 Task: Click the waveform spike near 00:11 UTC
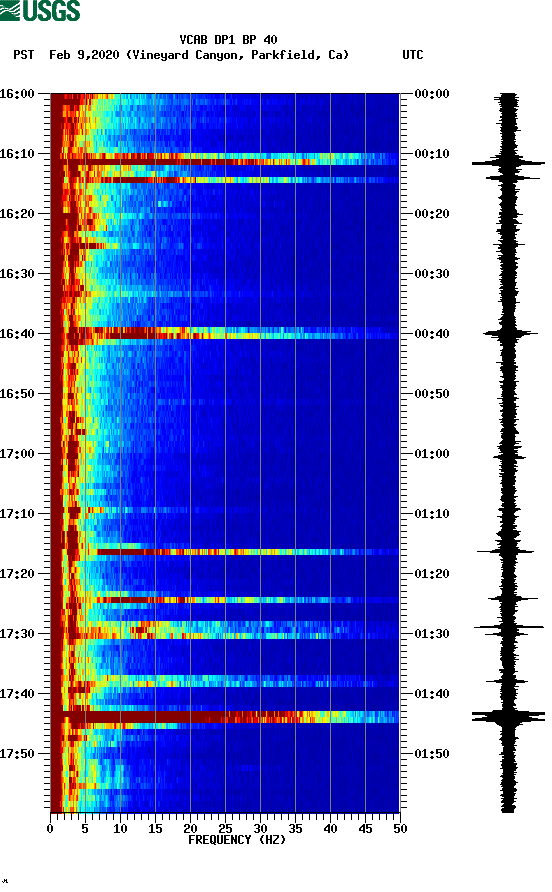click(x=508, y=163)
